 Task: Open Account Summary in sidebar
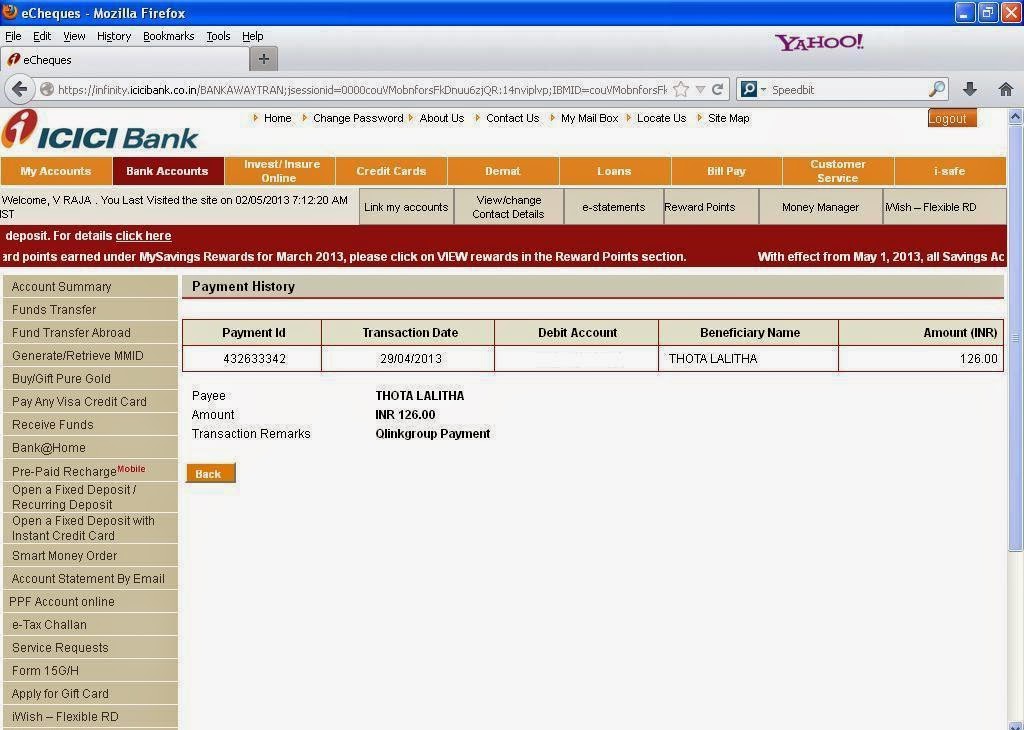pyautogui.click(x=90, y=287)
